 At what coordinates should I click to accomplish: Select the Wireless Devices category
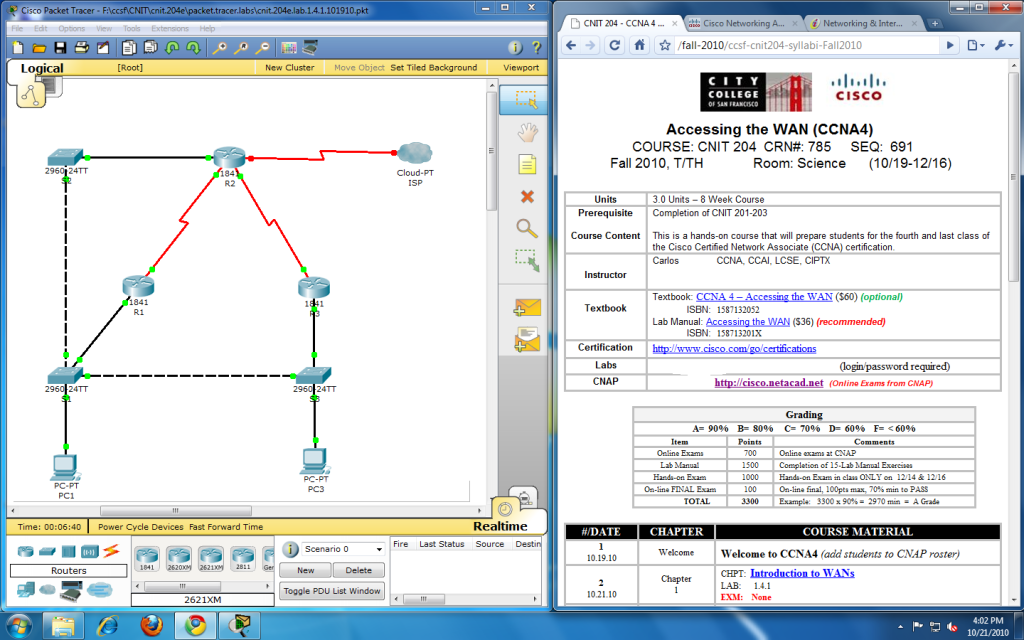click(x=90, y=551)
